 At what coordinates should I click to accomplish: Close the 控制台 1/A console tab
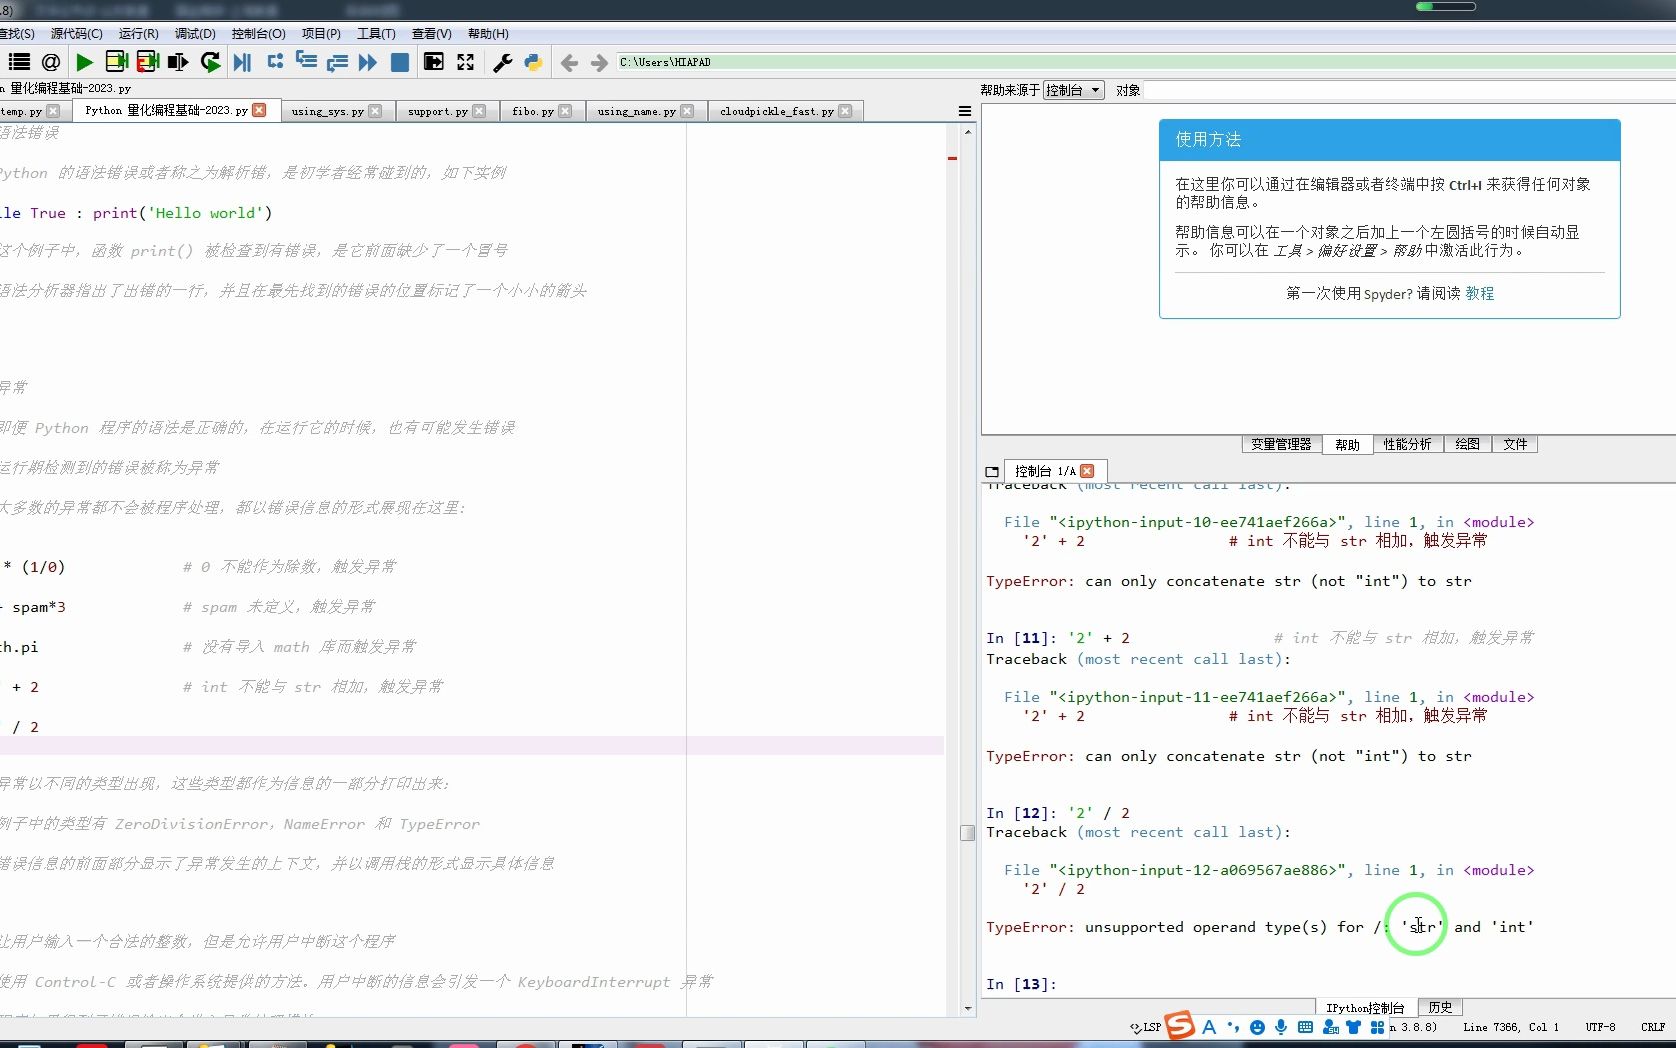(1087, 471)
